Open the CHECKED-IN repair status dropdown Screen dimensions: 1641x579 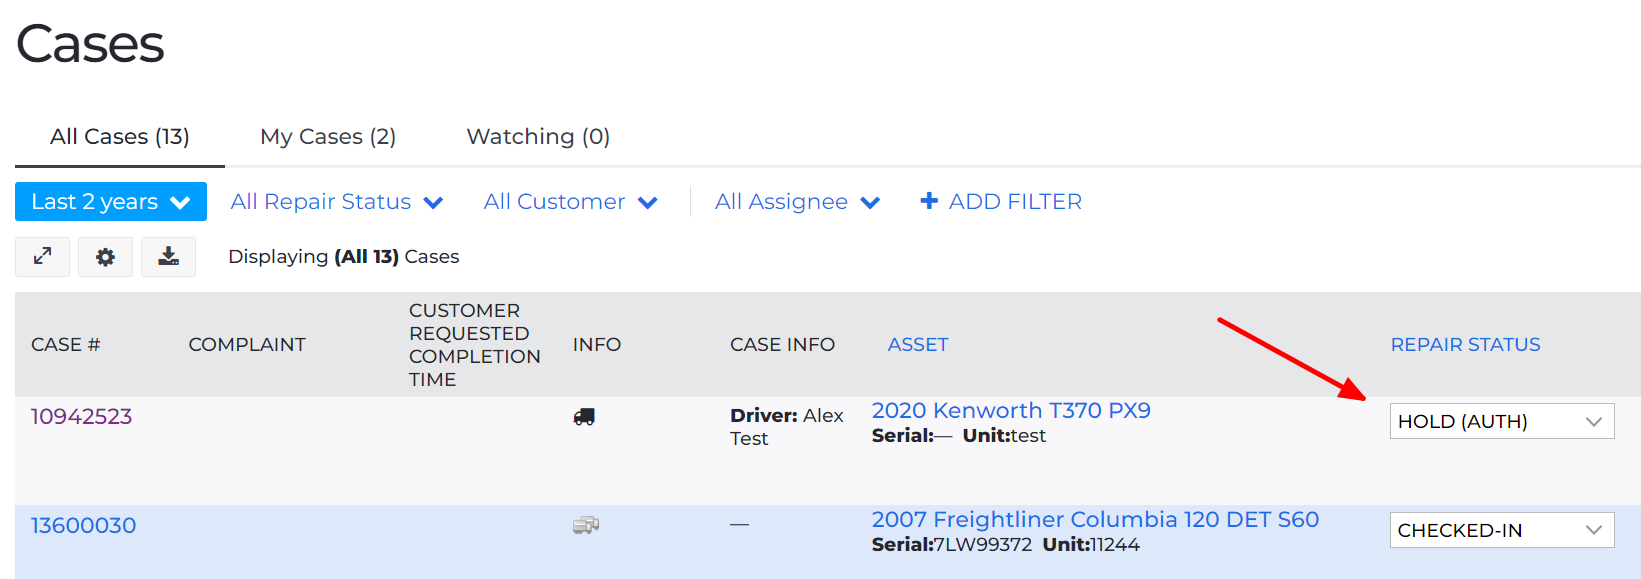click(1502, 530)
